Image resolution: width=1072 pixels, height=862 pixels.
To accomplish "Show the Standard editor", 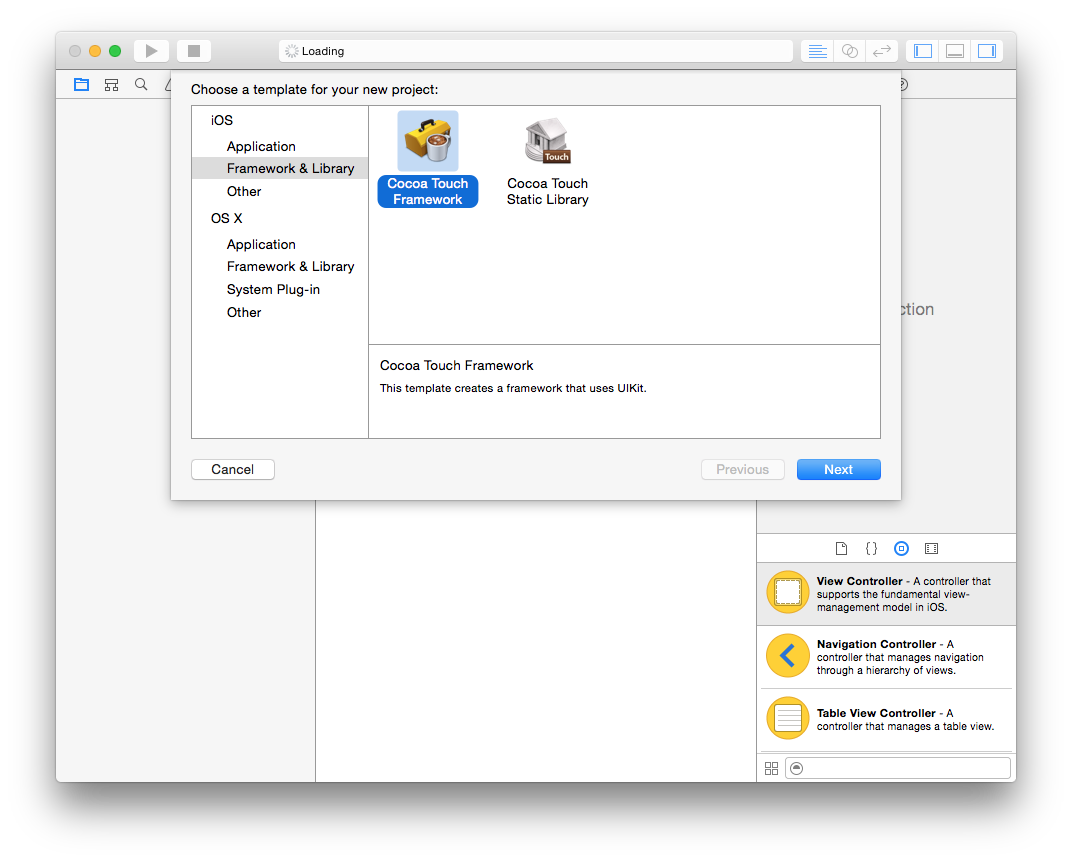I will pyautogui.click(x=817, y=51).
